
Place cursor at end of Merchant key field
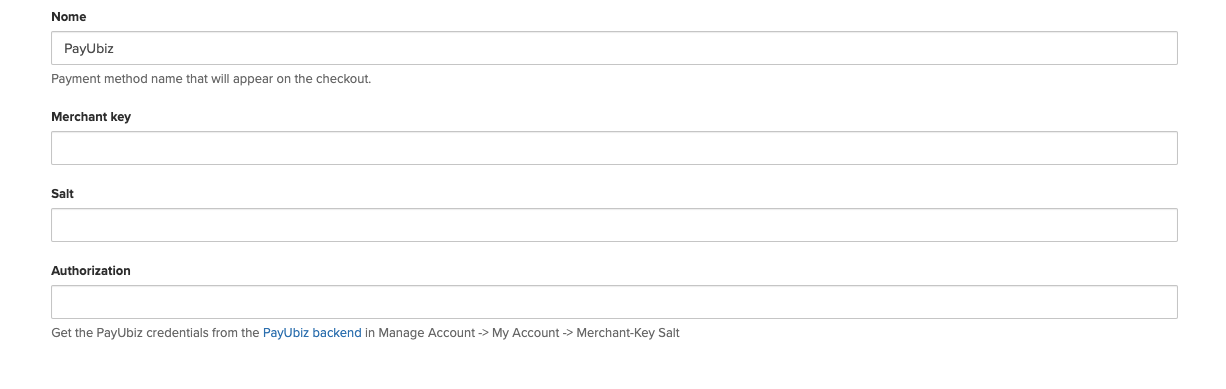tap(1165, 148)
